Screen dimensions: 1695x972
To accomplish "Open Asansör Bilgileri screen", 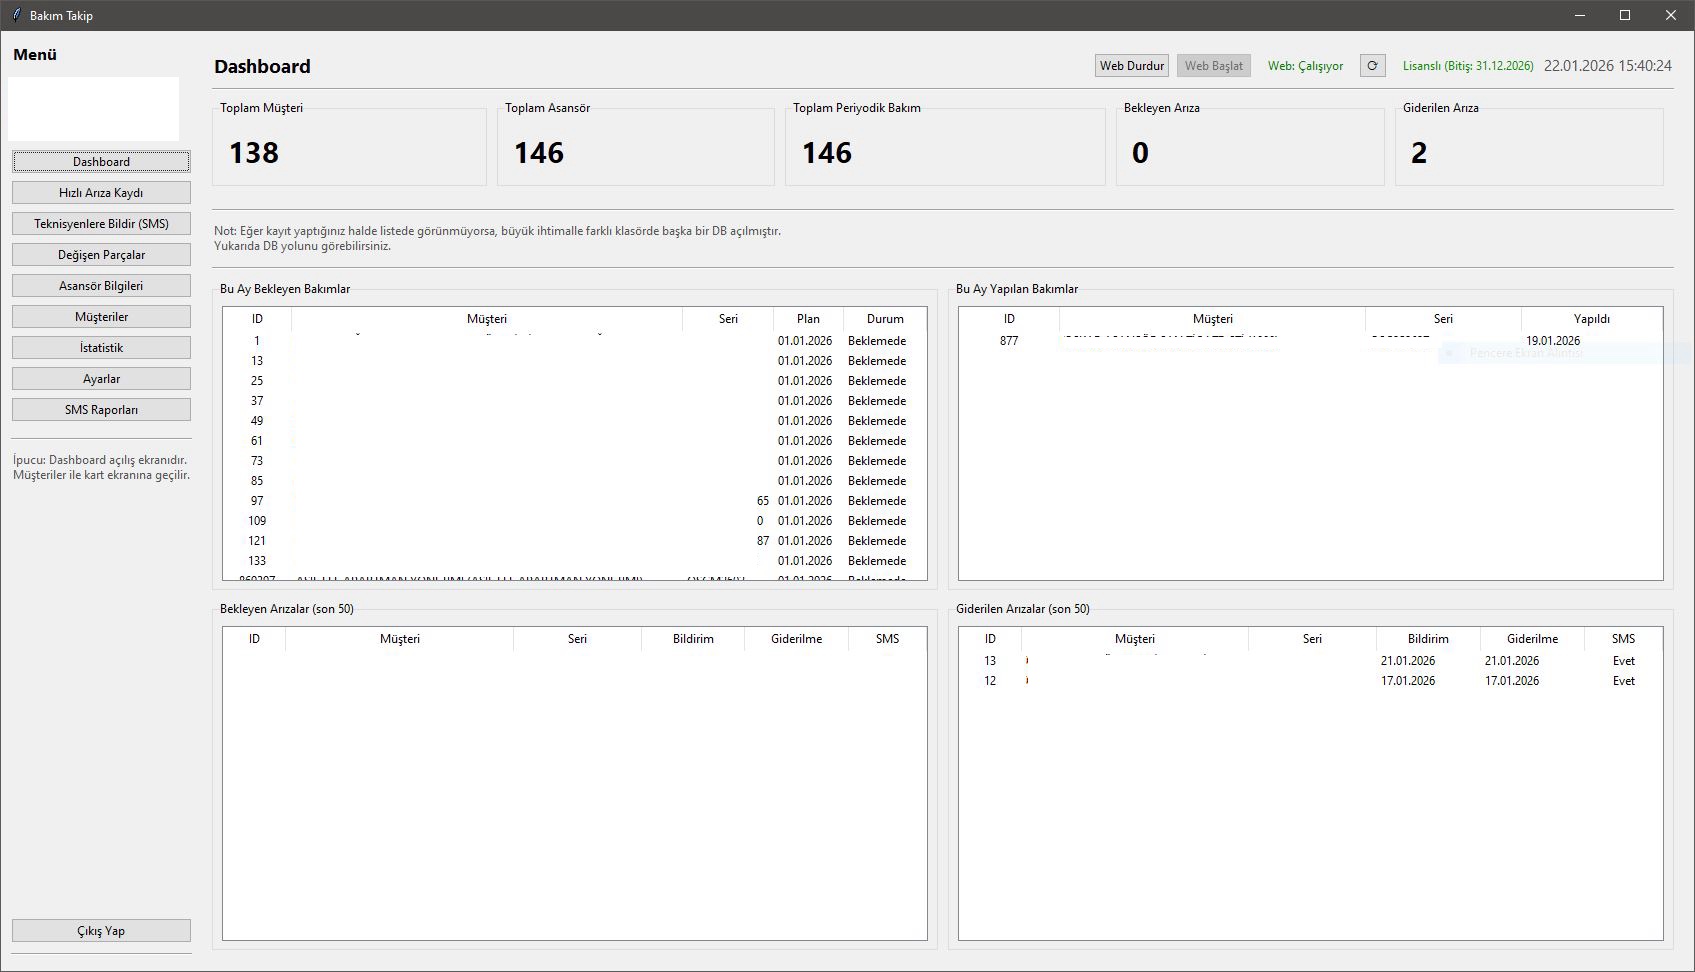I will (100, 285).
